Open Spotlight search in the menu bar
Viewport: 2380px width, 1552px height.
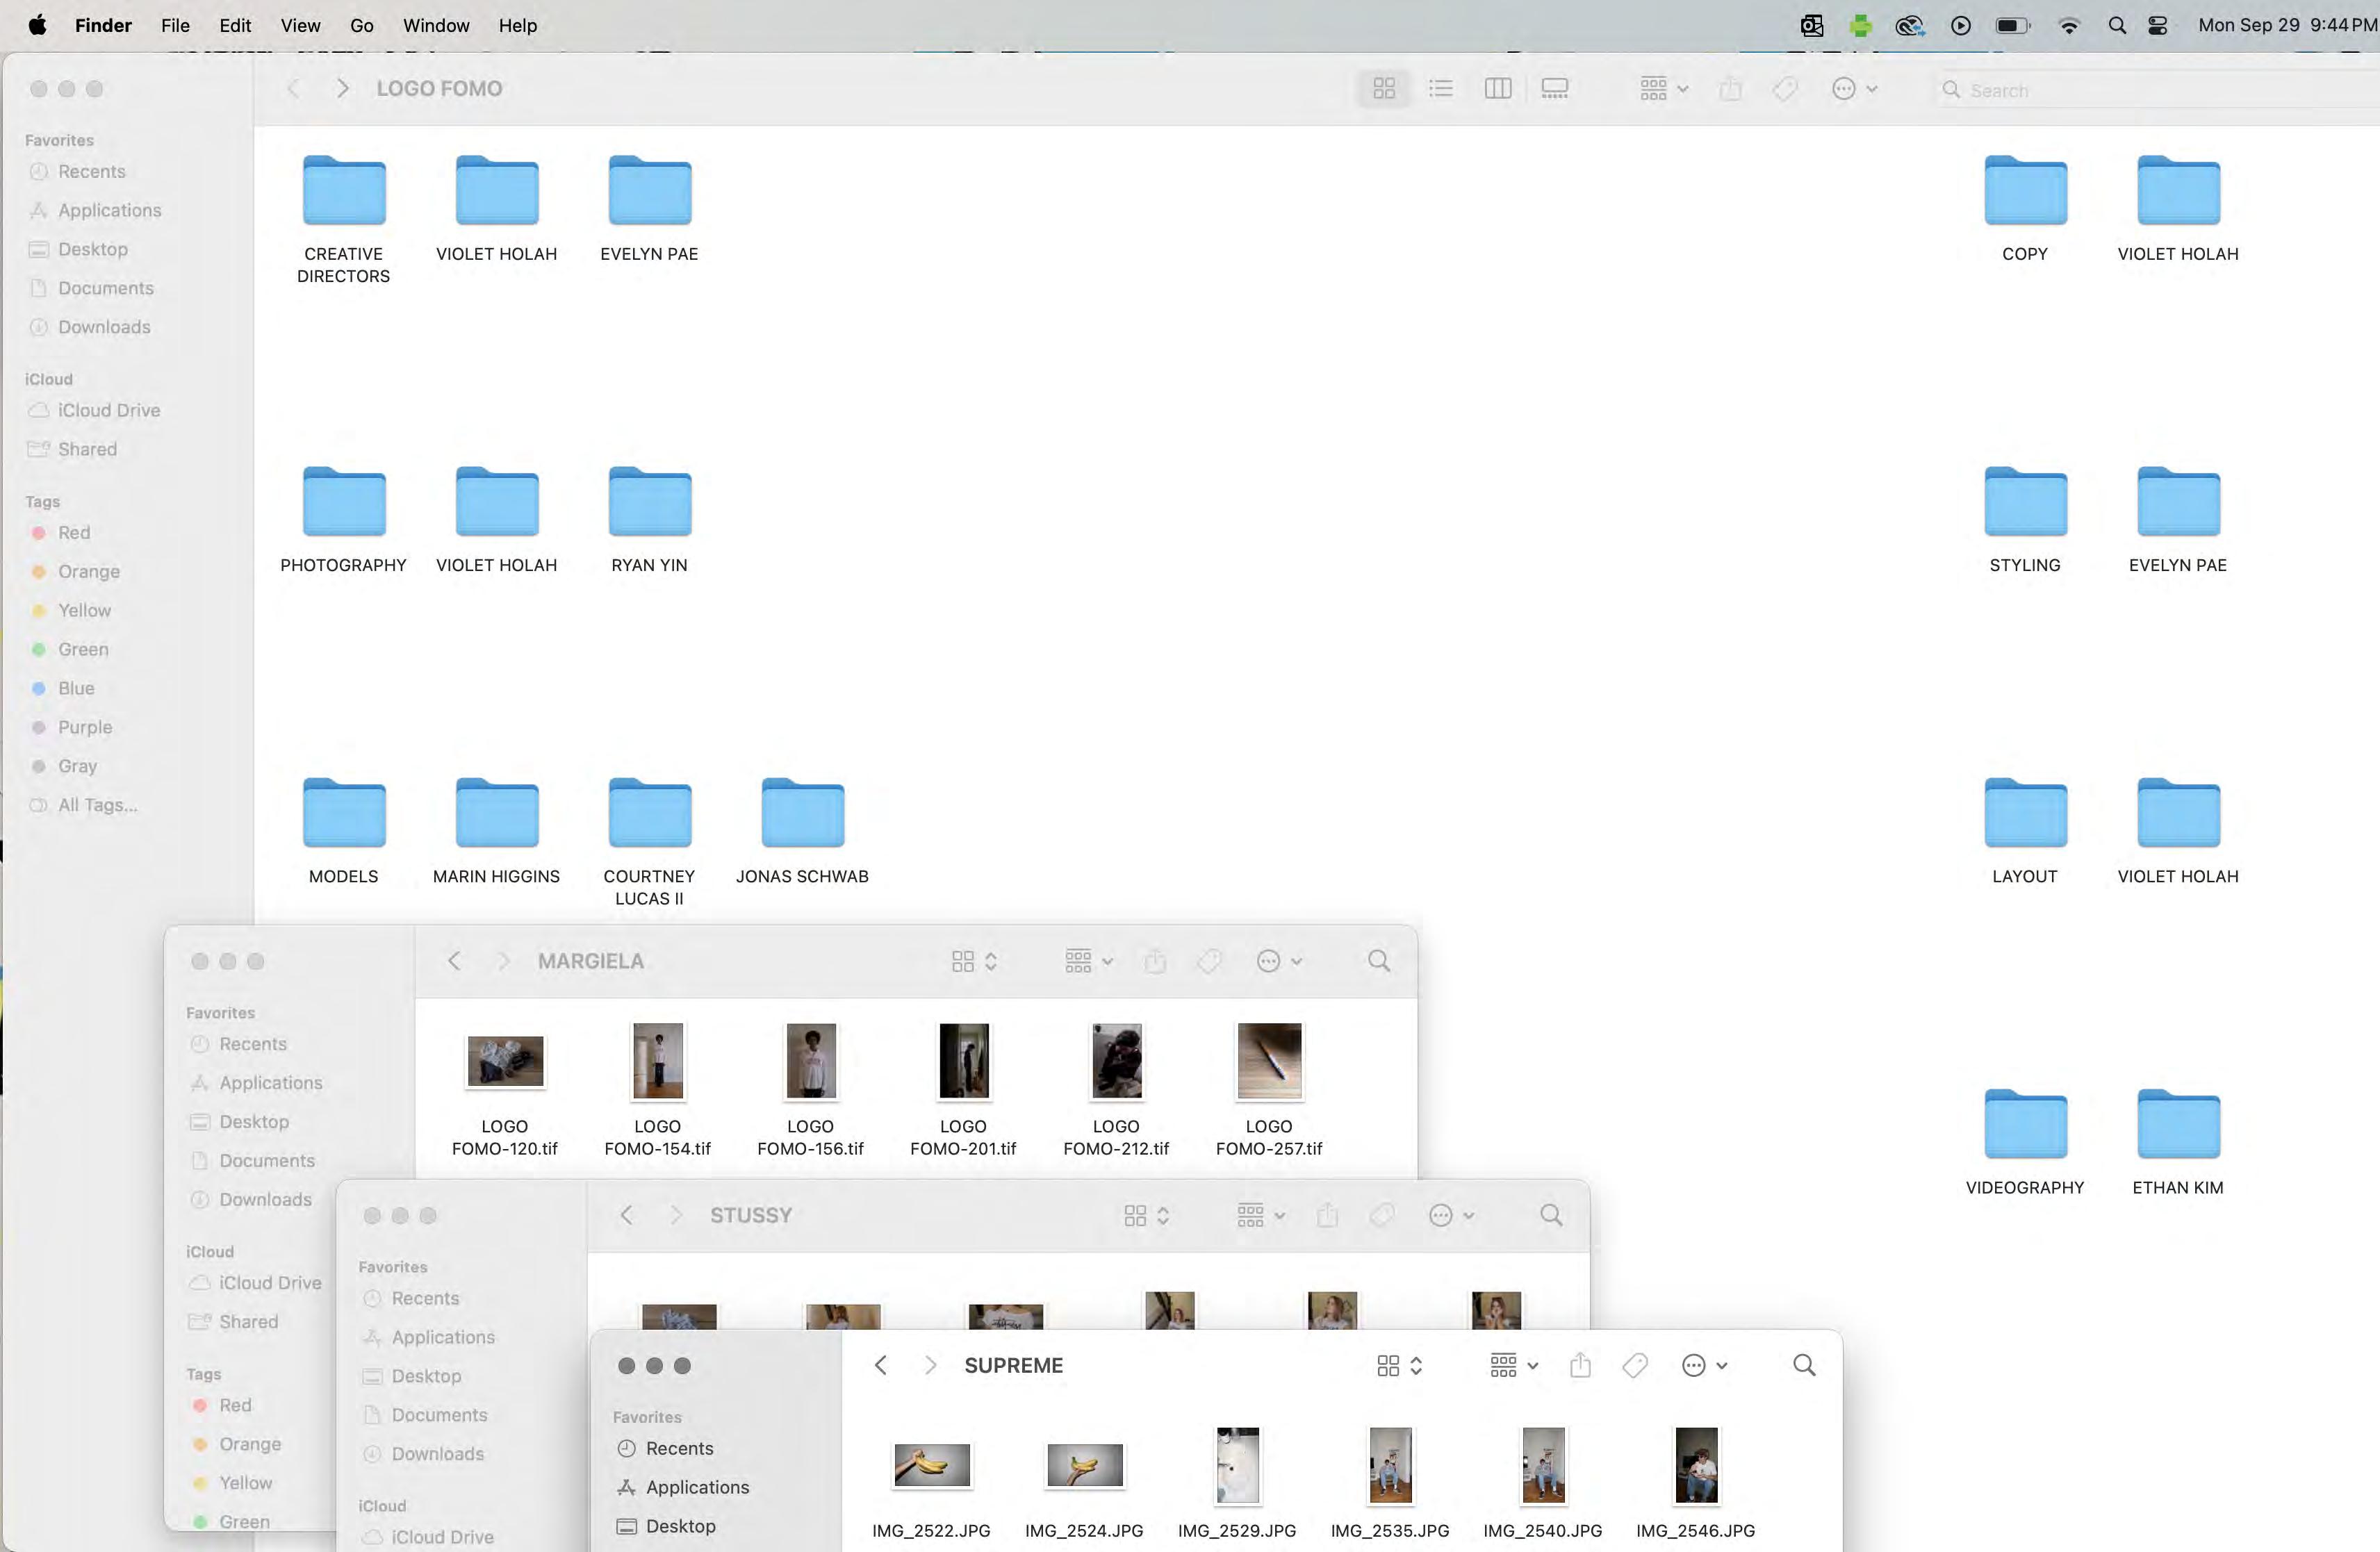(2116, 26)
